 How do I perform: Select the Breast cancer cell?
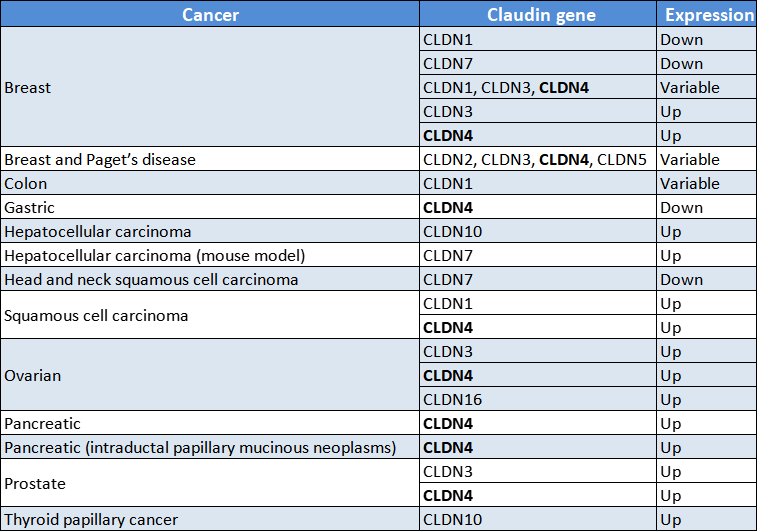click(x=28, y=88)
